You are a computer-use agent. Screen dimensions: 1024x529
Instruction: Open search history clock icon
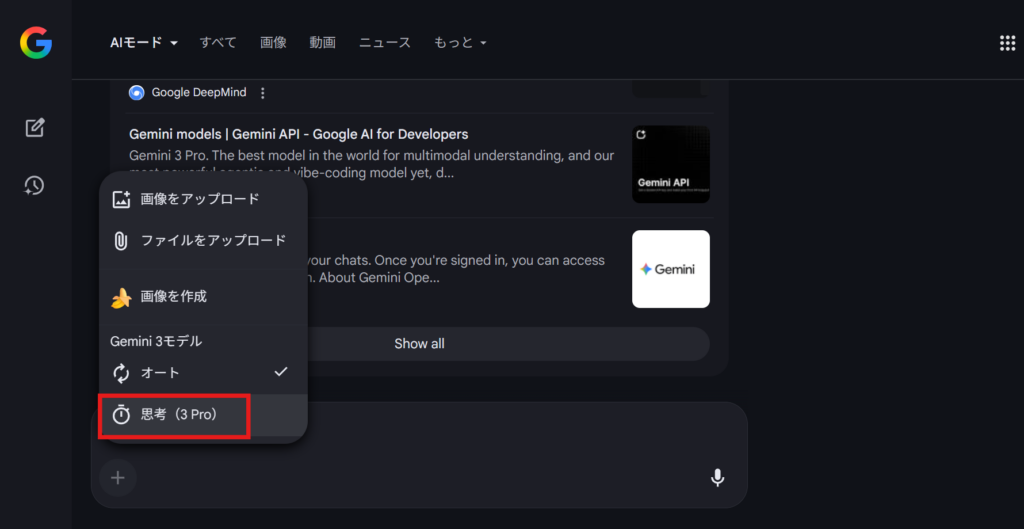point(35,186)
